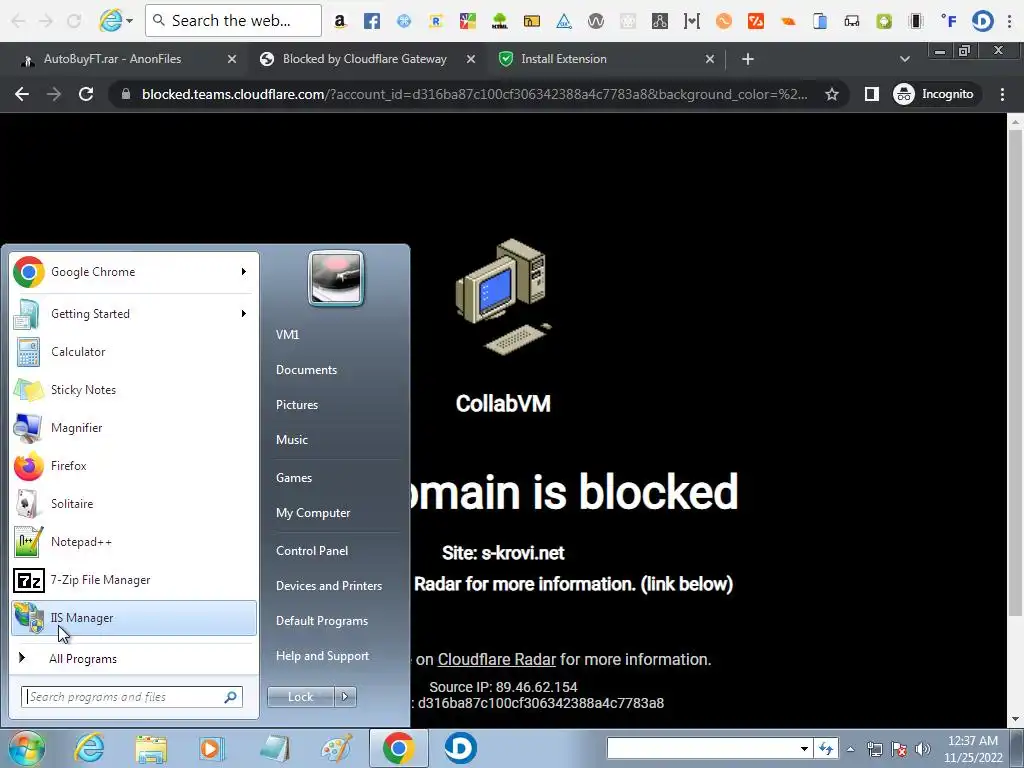This screenshot has height=768, width=1024.
Task: Open Devices and Printers
Action: tap(329, 586)
